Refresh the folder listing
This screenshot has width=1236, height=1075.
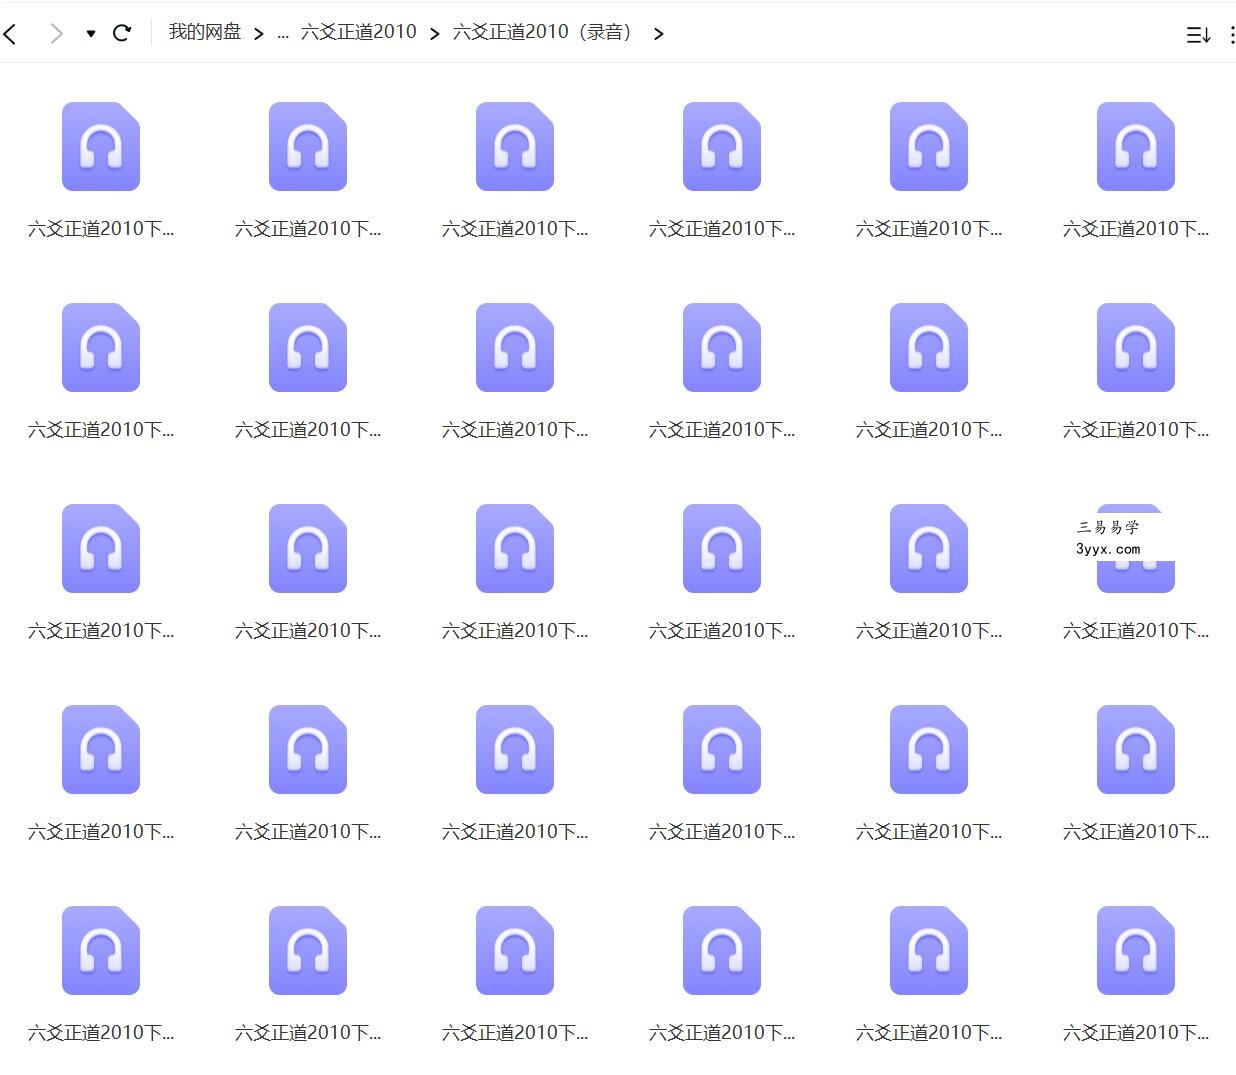click(x=122, y=33)
